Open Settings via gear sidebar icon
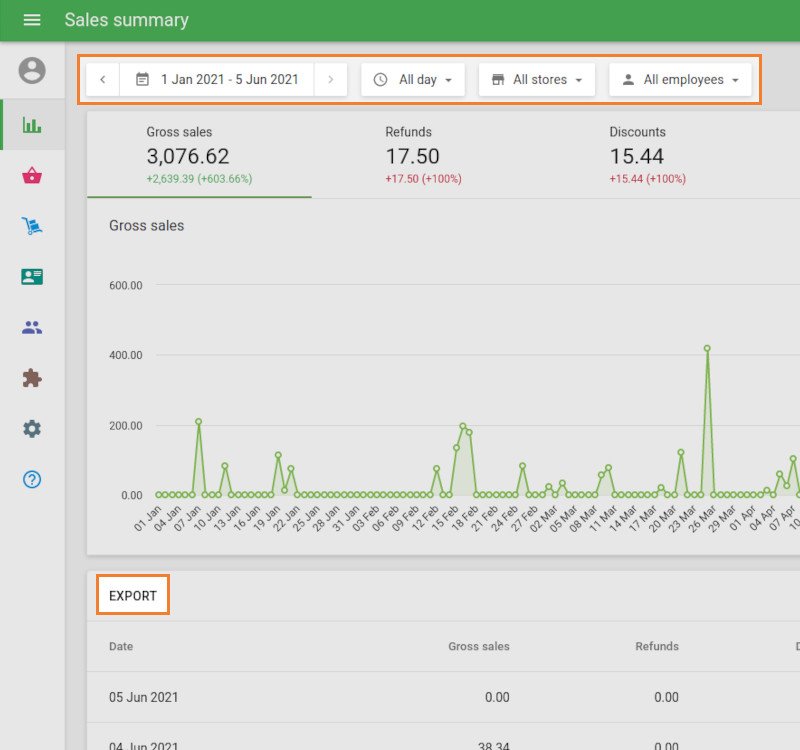The height and width of the screenshot is (750, 800). [32, 428]
